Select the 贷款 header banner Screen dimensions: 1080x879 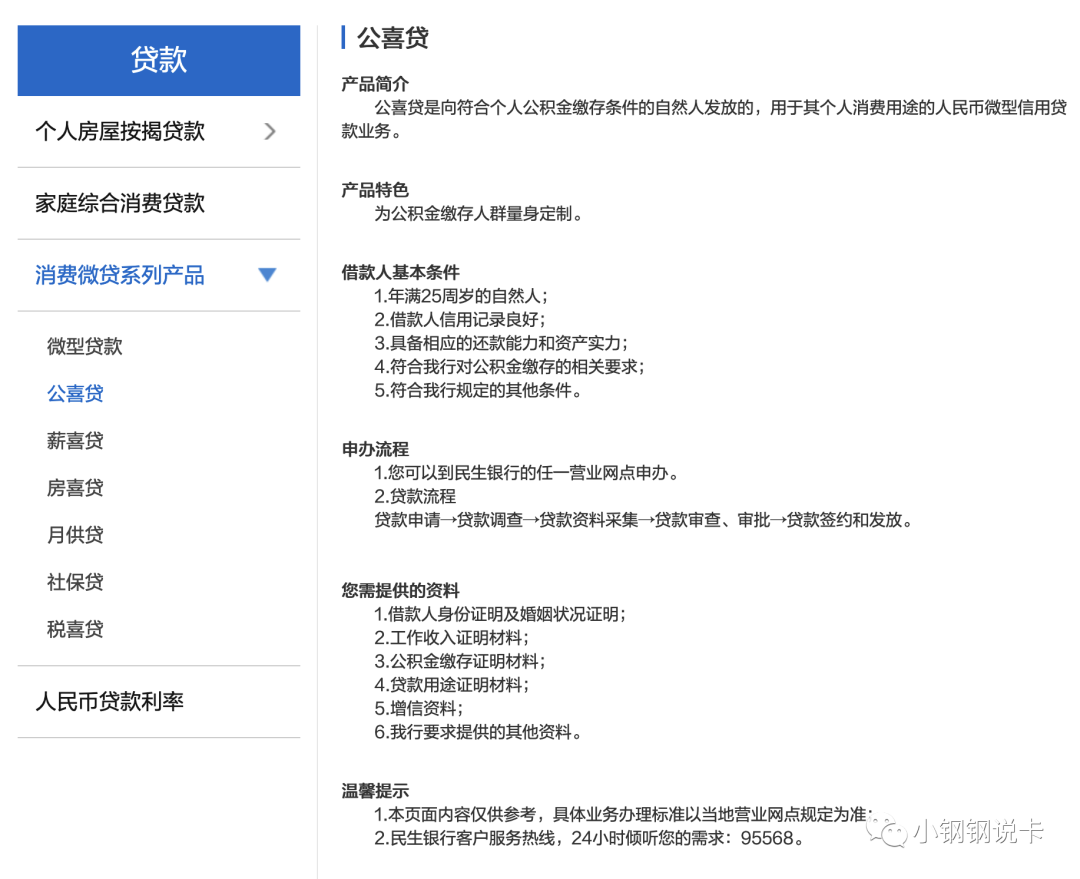[158, 60]
